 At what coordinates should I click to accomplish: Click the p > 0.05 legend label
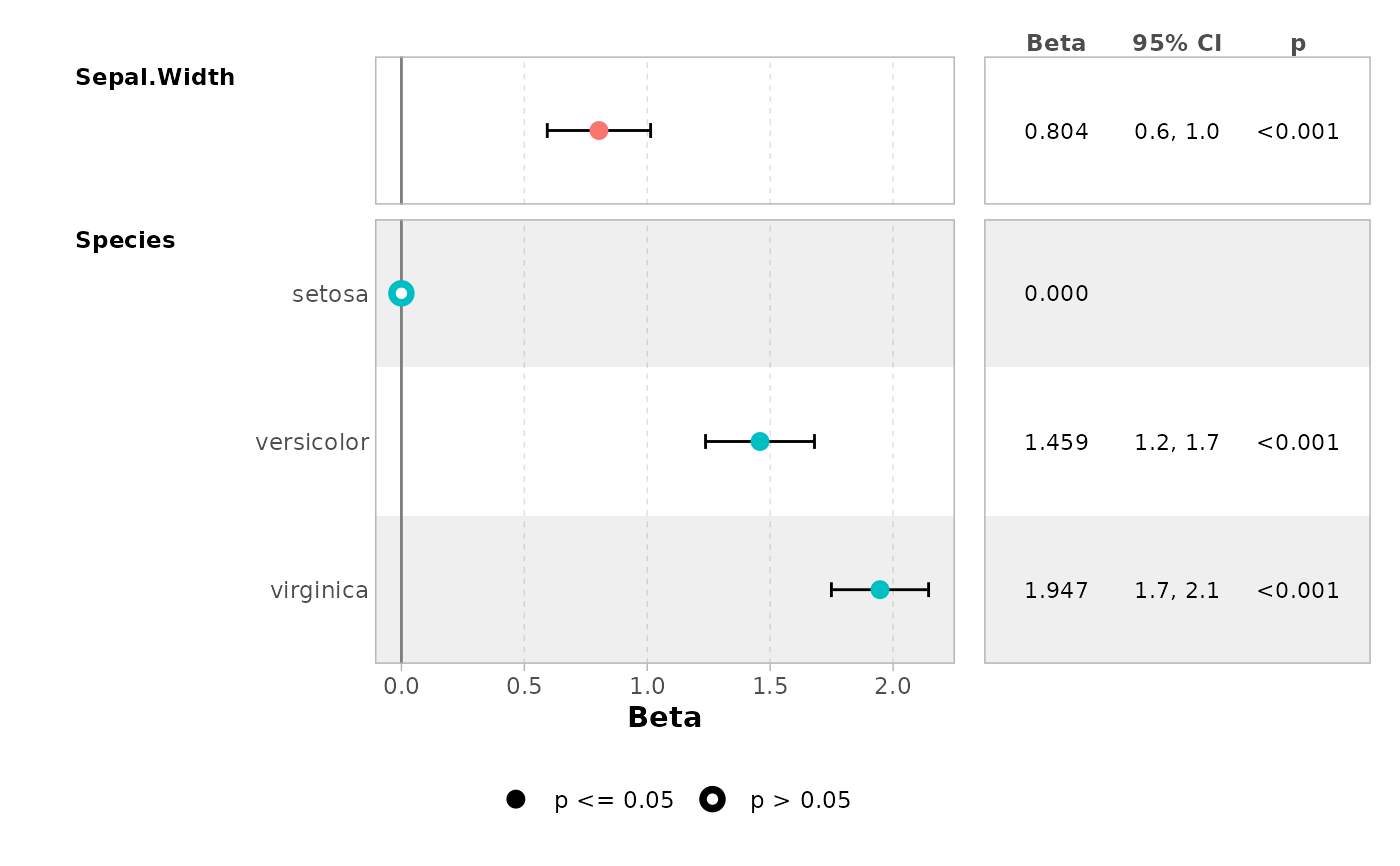point(800,801)
